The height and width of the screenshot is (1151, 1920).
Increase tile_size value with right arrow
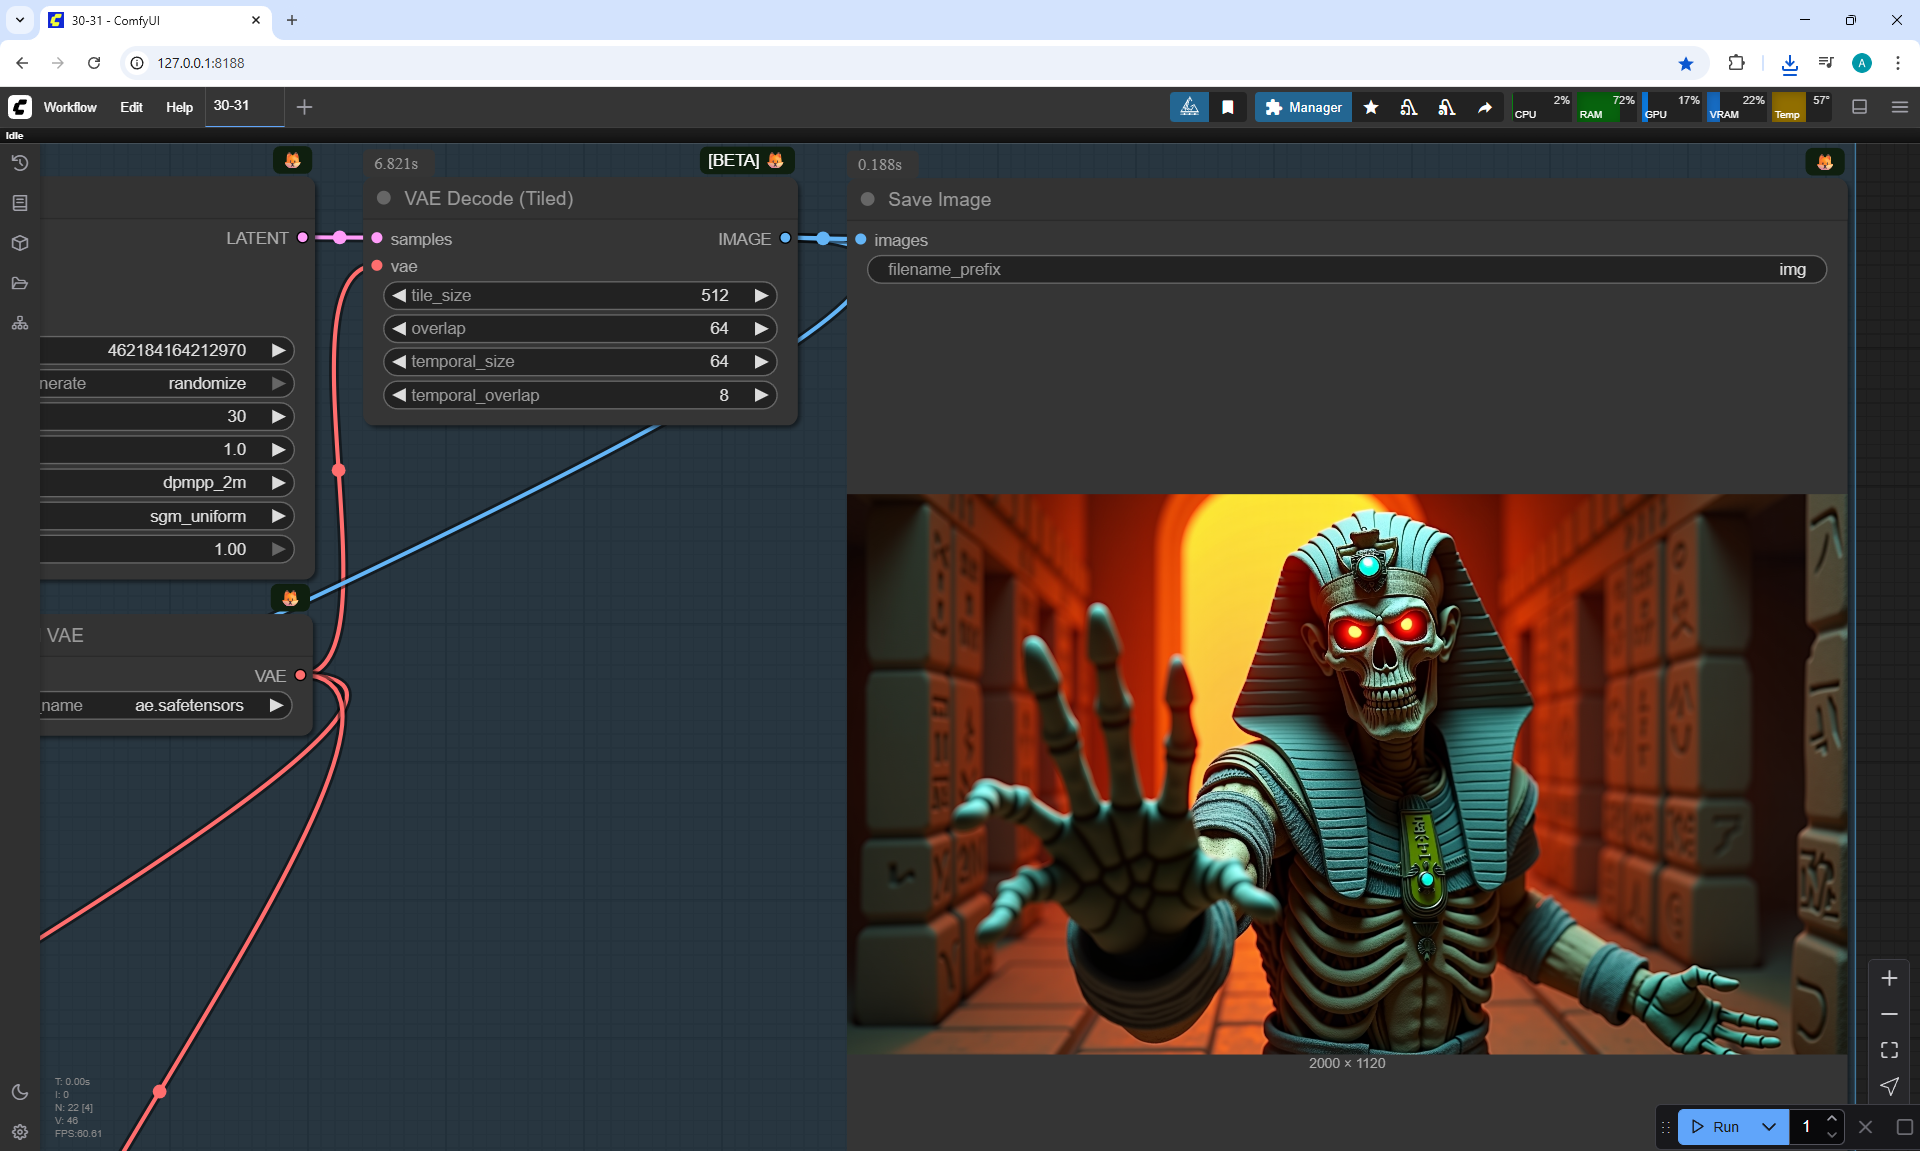(x=761, y=295)
